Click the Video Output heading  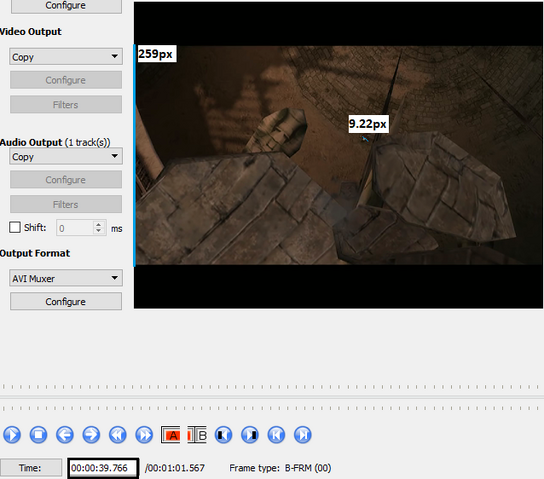click(31, 32)
